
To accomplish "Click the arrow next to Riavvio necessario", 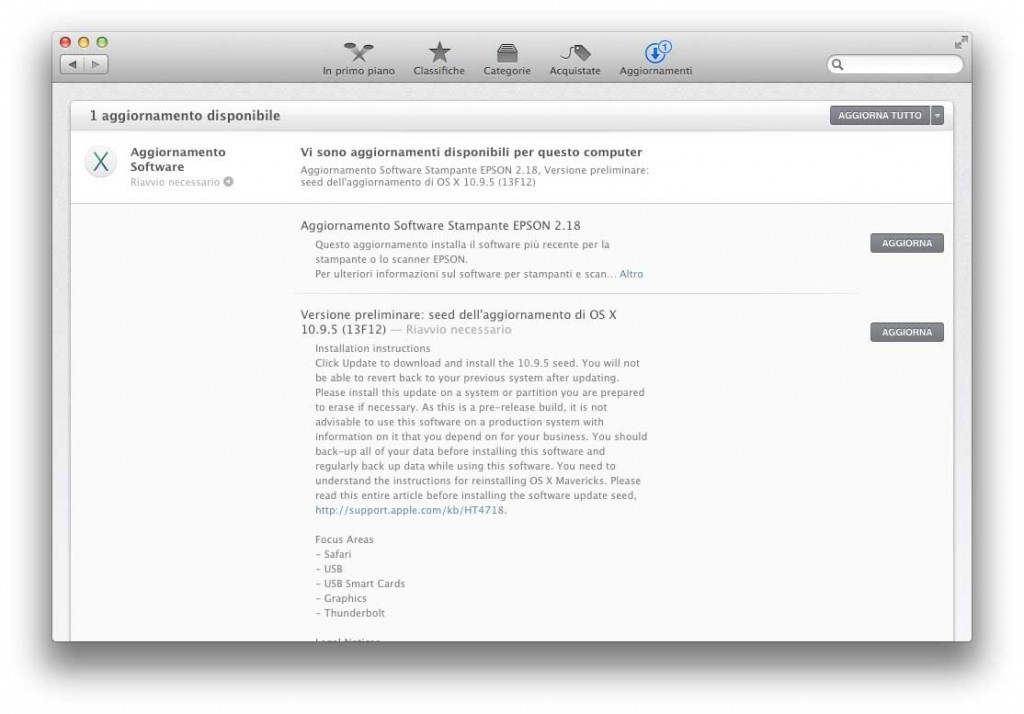I will coord(228,182).
